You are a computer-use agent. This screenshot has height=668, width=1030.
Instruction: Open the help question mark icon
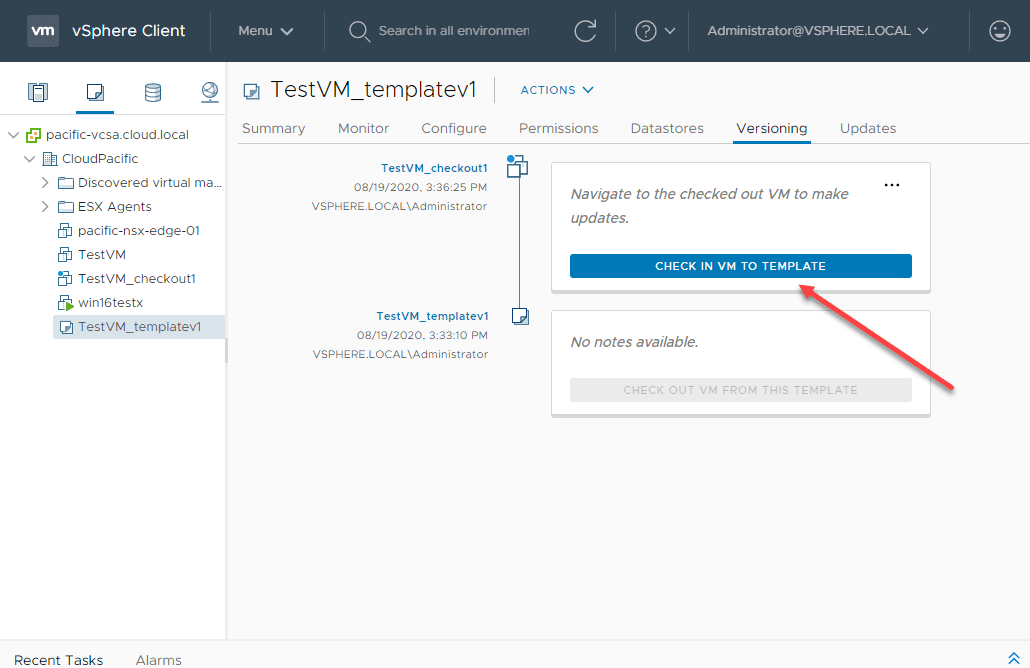[646, 31]
